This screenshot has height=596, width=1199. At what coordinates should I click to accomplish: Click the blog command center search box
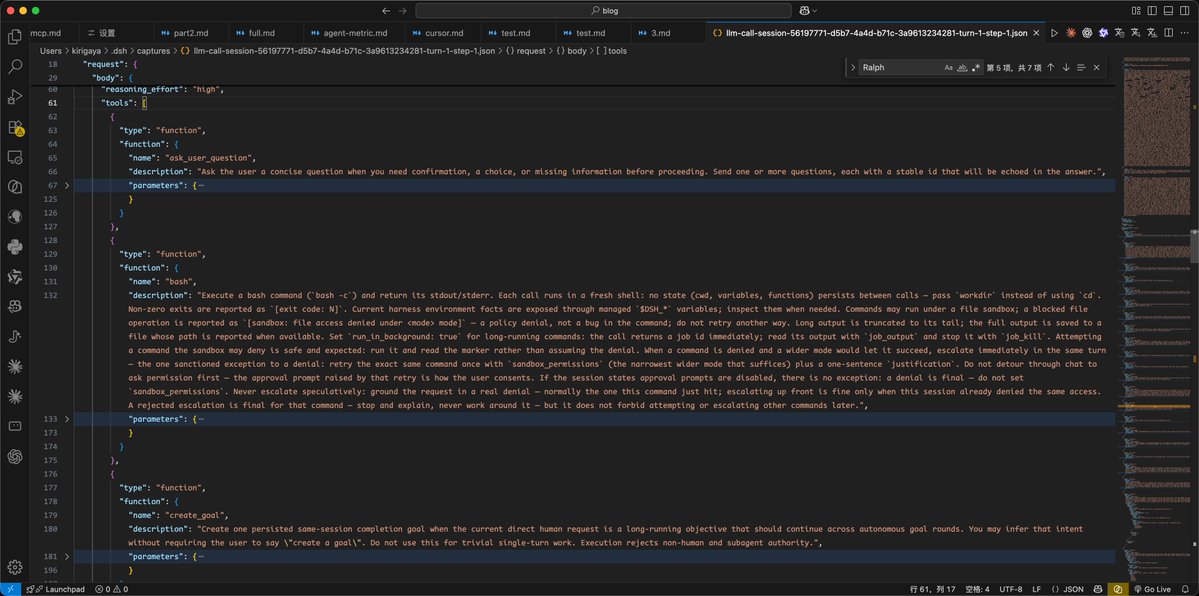(x=603, y=11)
